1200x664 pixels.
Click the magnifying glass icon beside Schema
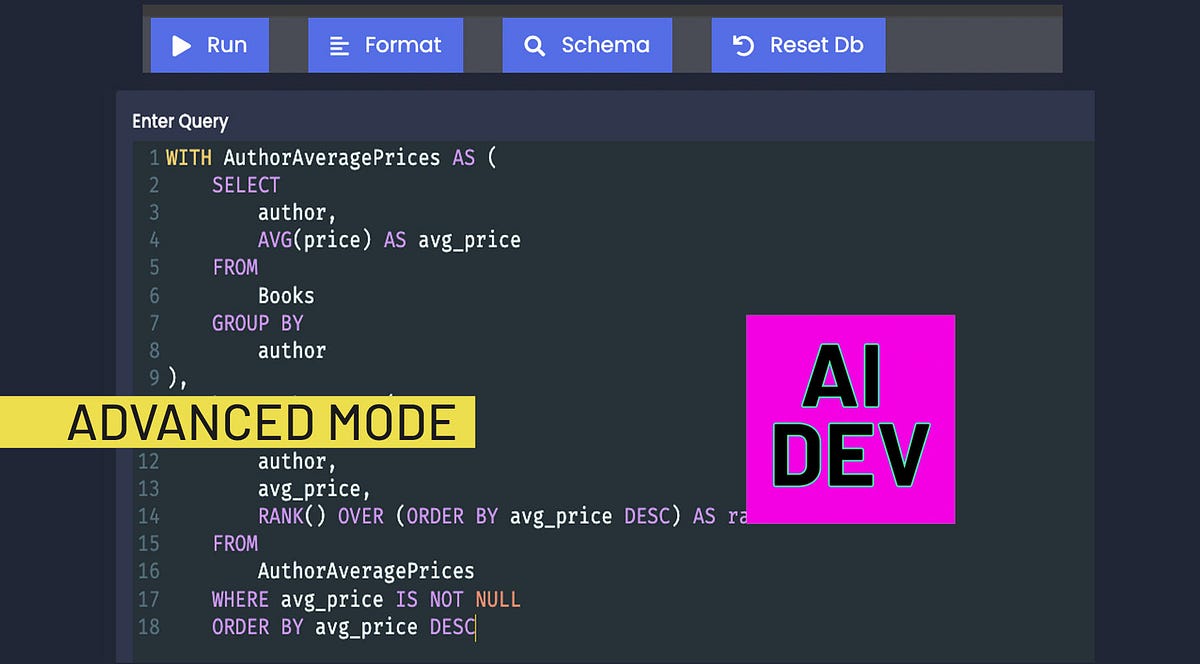534,44
